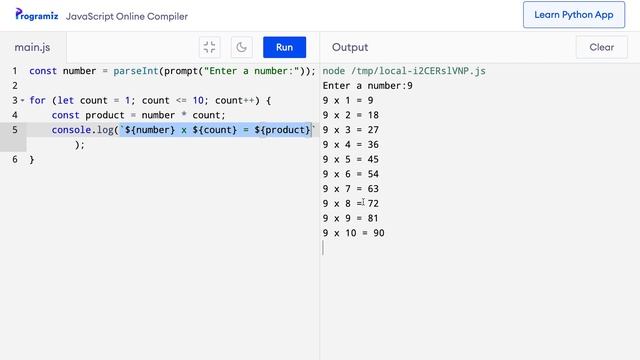
Task: Toggle fullscreen editor icon
Action: click(209, 47)
